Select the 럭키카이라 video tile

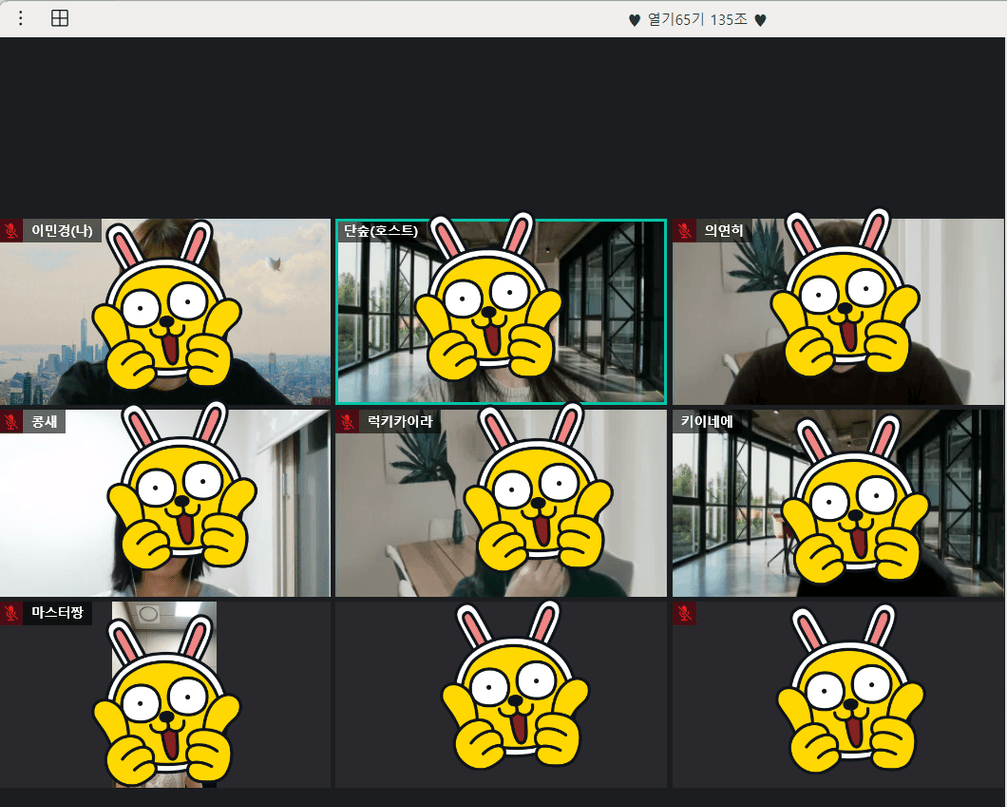click(501, 503)
